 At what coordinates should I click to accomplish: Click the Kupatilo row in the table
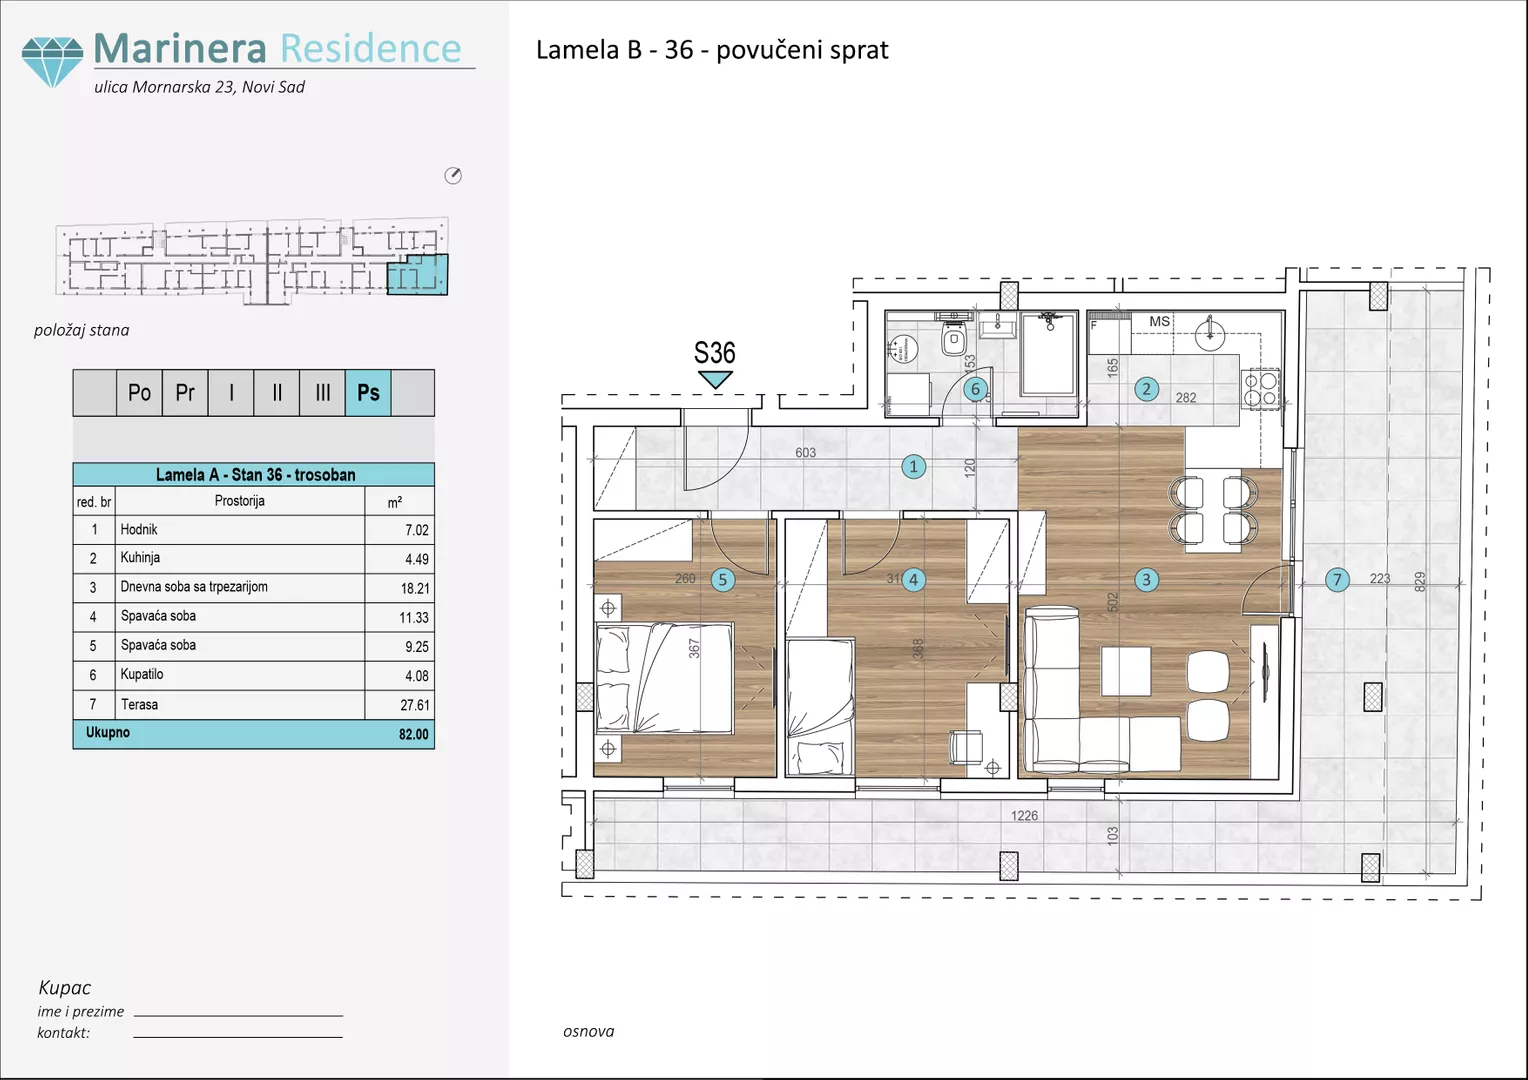[x=254, y=675]
